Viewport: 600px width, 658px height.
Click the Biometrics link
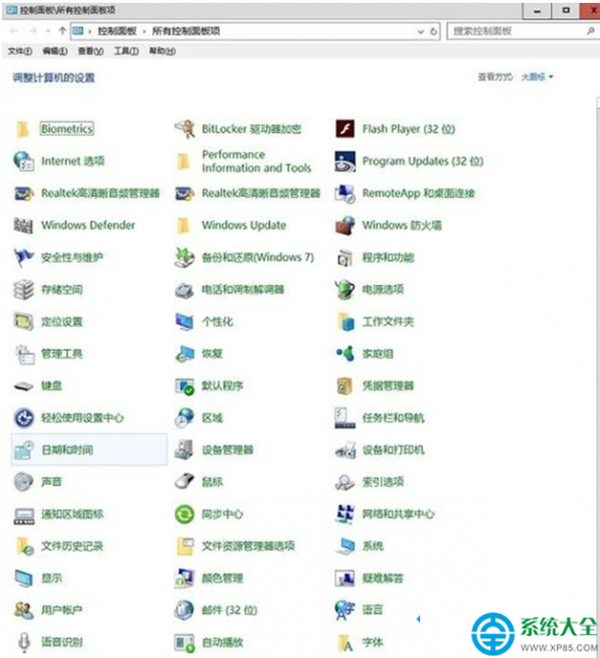click(x=67, y=129)
